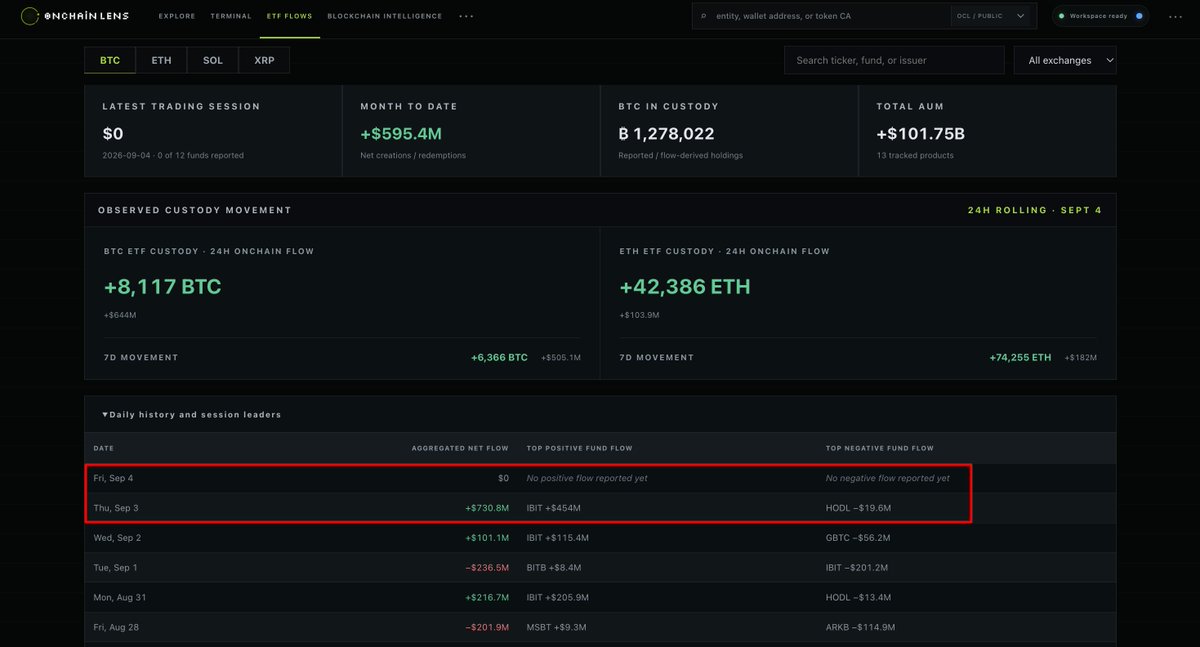Click the Thu, Sep 3 history row
The width and height of the screenshot is (1200, 647).
point(600,508)
